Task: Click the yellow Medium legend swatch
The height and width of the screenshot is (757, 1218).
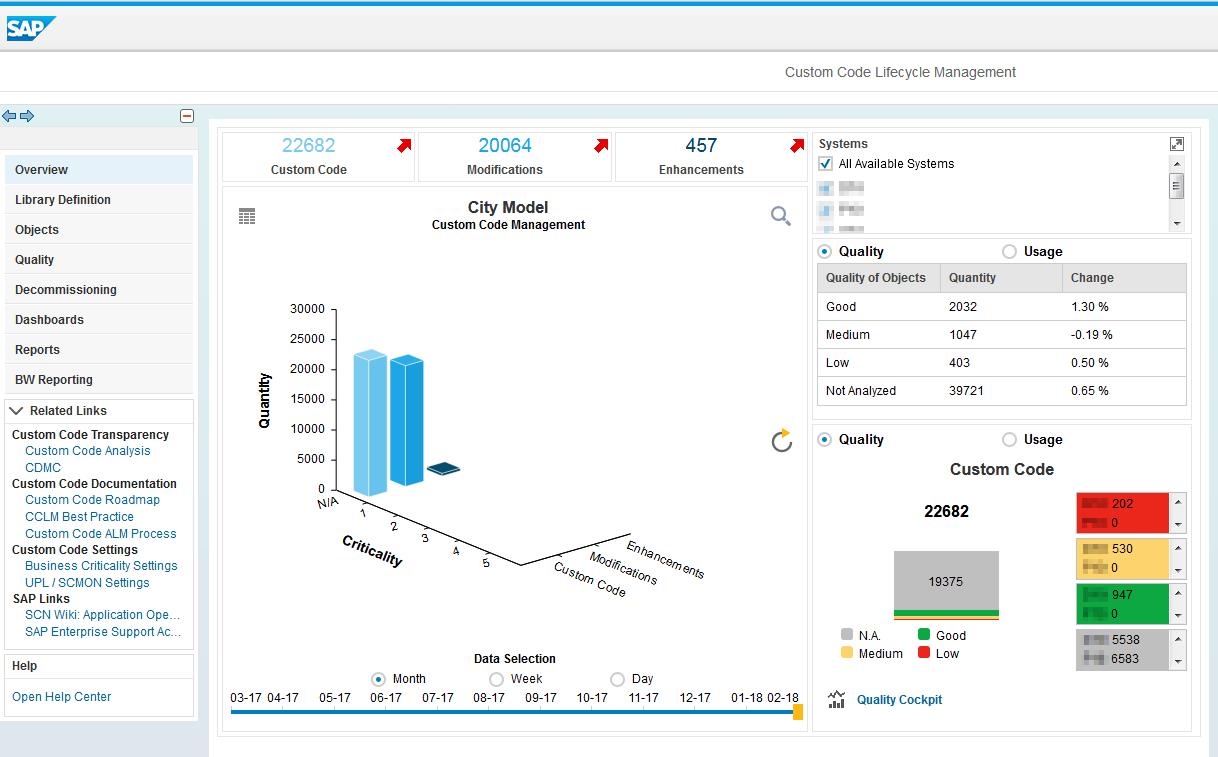Action: (847, 654)
